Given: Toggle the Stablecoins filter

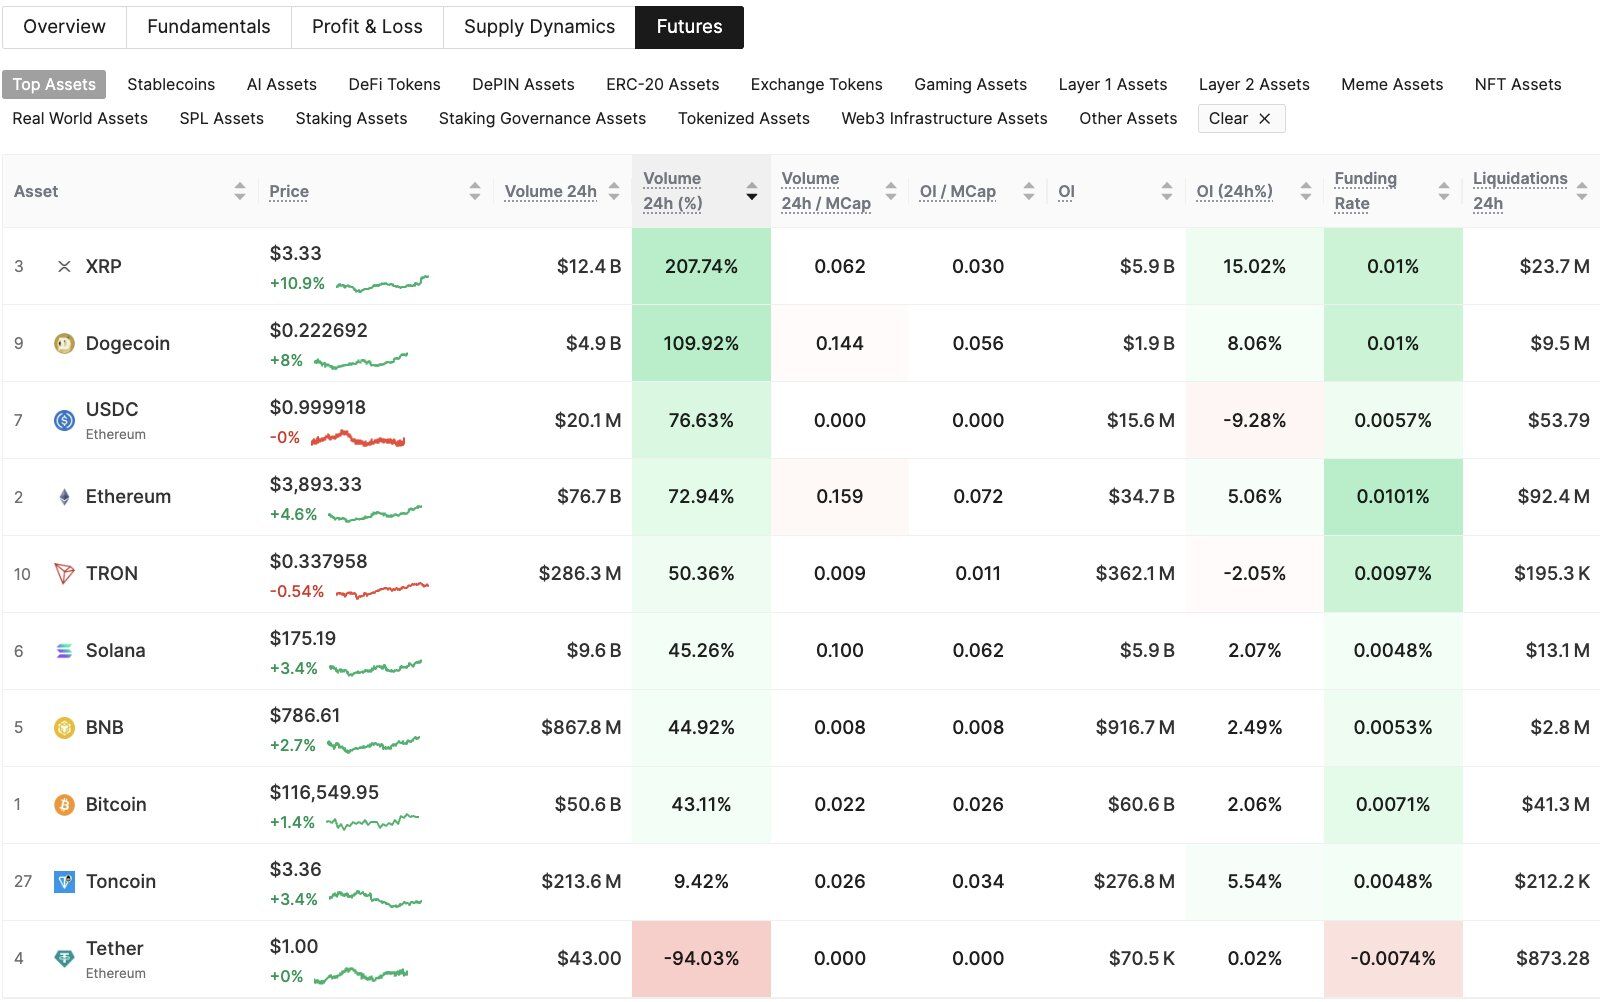Looking at the screenshot, I should (x=170, y=84).
